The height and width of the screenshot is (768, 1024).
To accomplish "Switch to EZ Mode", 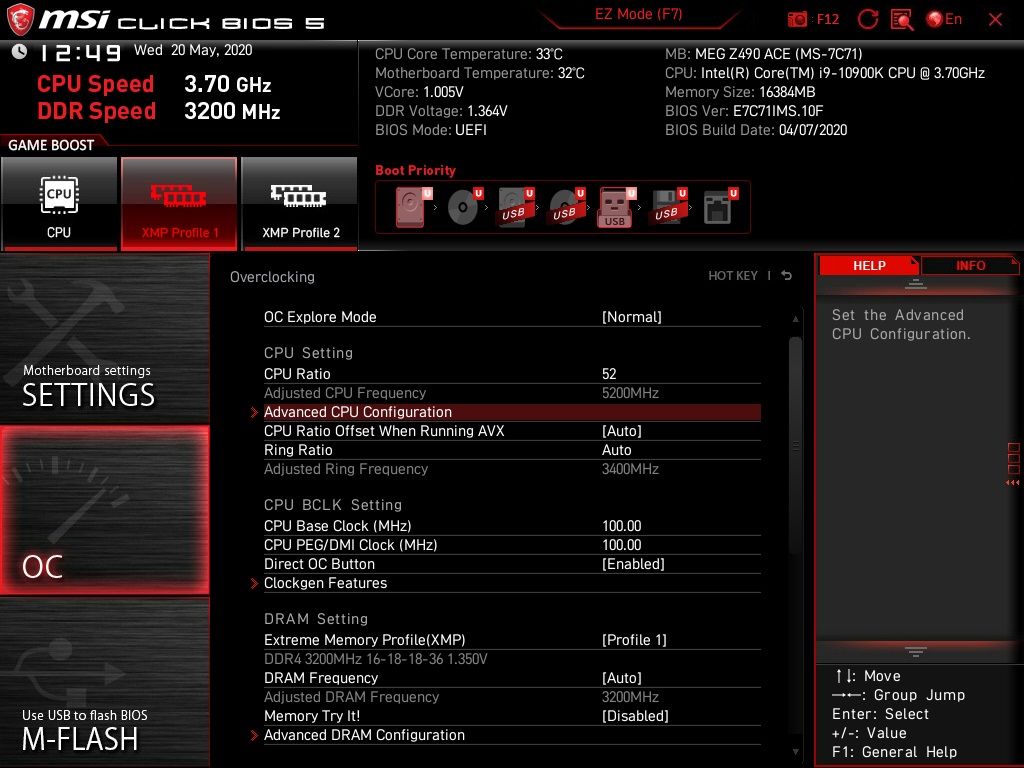I will tap(638, 15).
